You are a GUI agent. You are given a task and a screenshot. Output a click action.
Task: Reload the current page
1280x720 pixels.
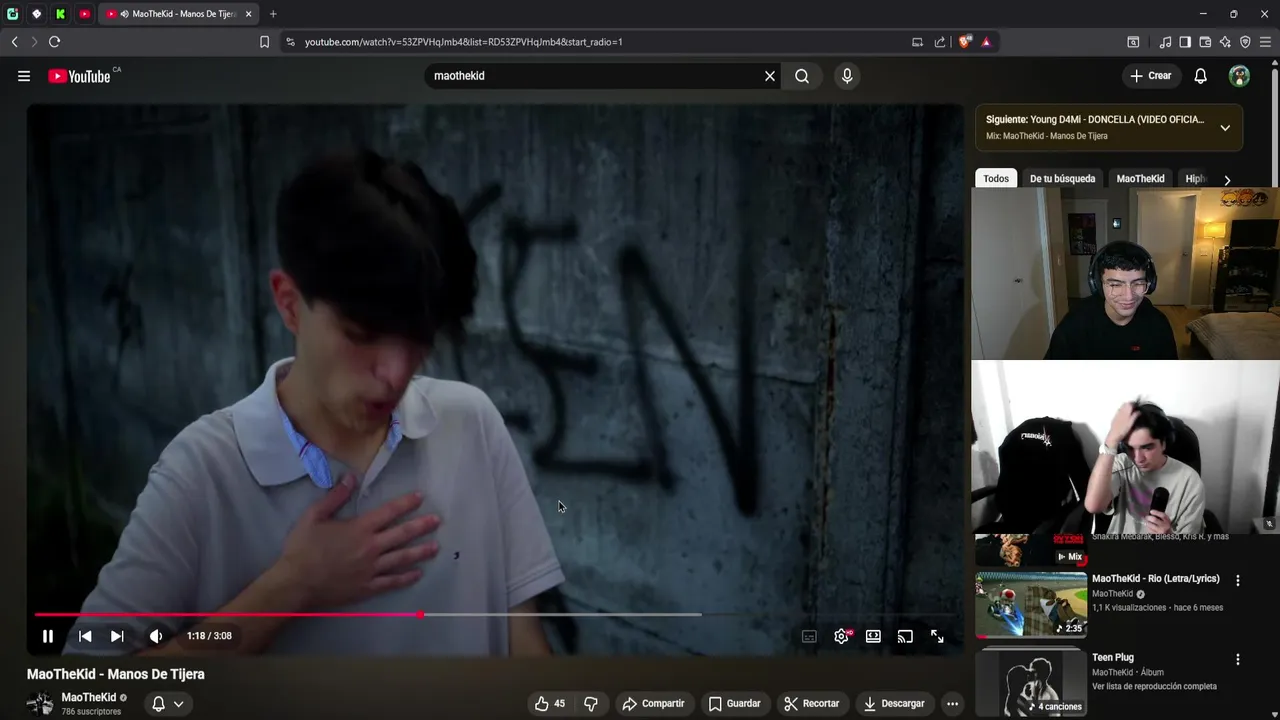coord(54,42)
